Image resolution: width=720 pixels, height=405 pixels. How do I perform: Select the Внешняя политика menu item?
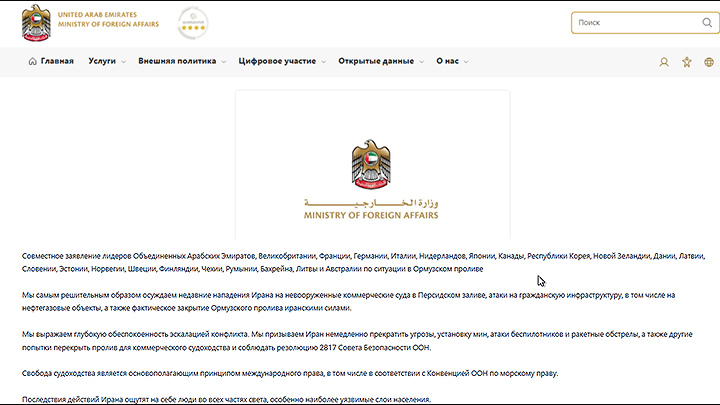177,61
